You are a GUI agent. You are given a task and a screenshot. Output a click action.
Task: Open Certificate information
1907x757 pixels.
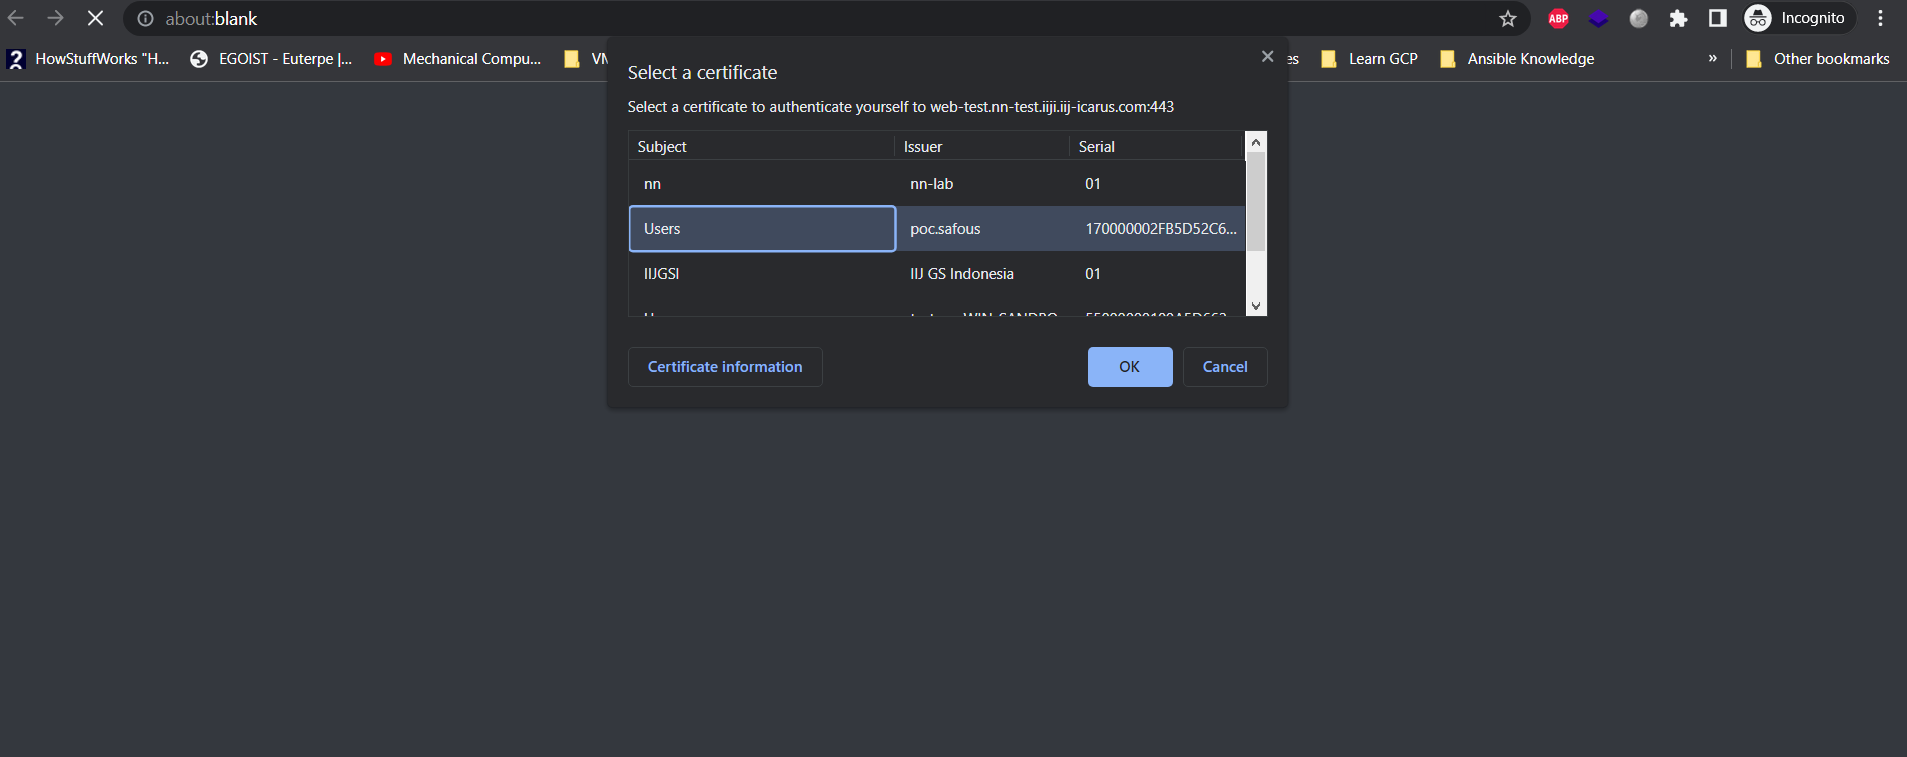coord(724,367)
